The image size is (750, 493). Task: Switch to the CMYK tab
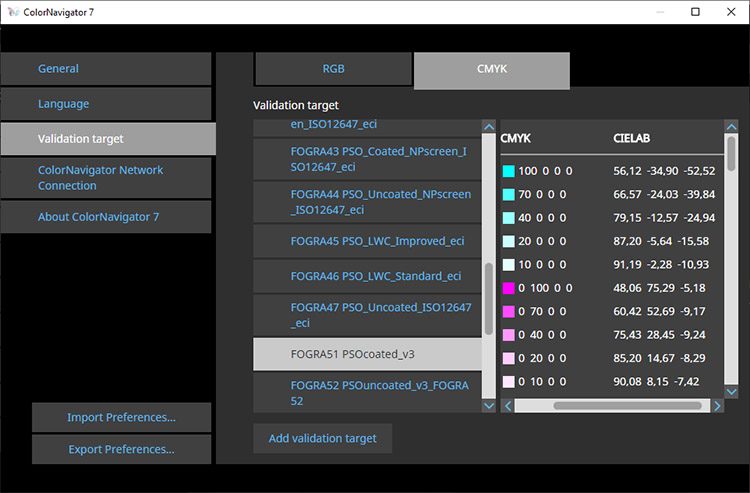pos(492,70)
